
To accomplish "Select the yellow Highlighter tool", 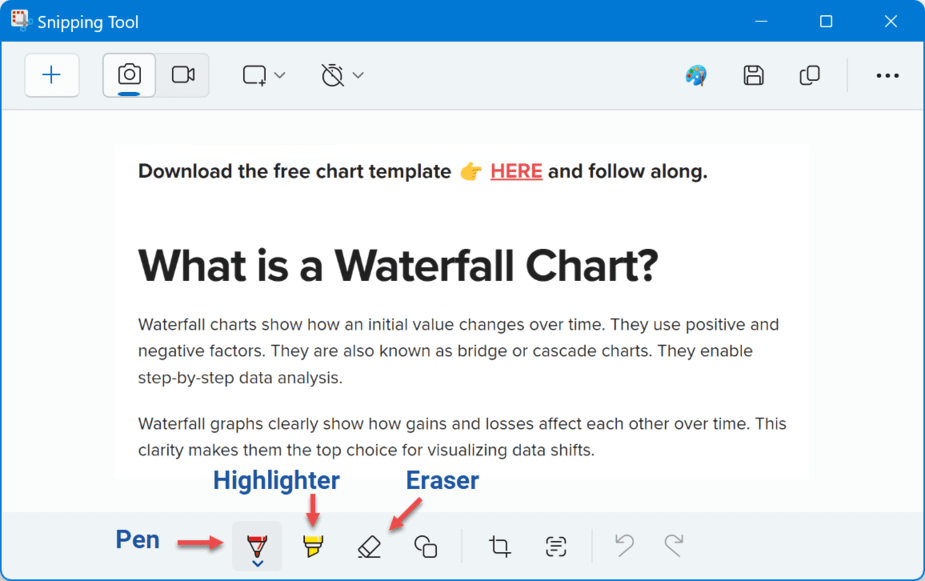I will (x=313, y=546).
